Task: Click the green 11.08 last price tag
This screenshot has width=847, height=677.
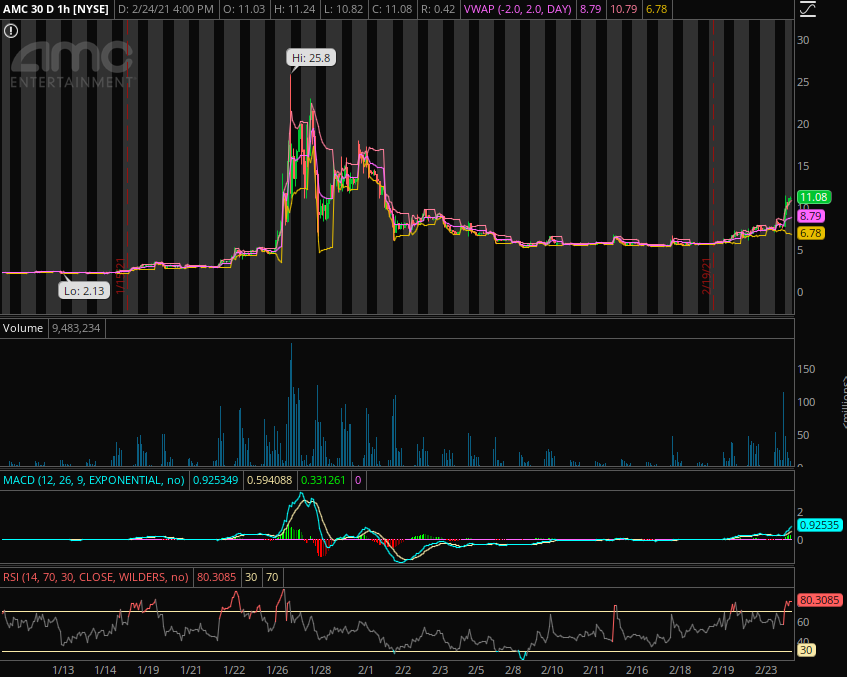Action: pyautogui.click(x=814, y=197)
